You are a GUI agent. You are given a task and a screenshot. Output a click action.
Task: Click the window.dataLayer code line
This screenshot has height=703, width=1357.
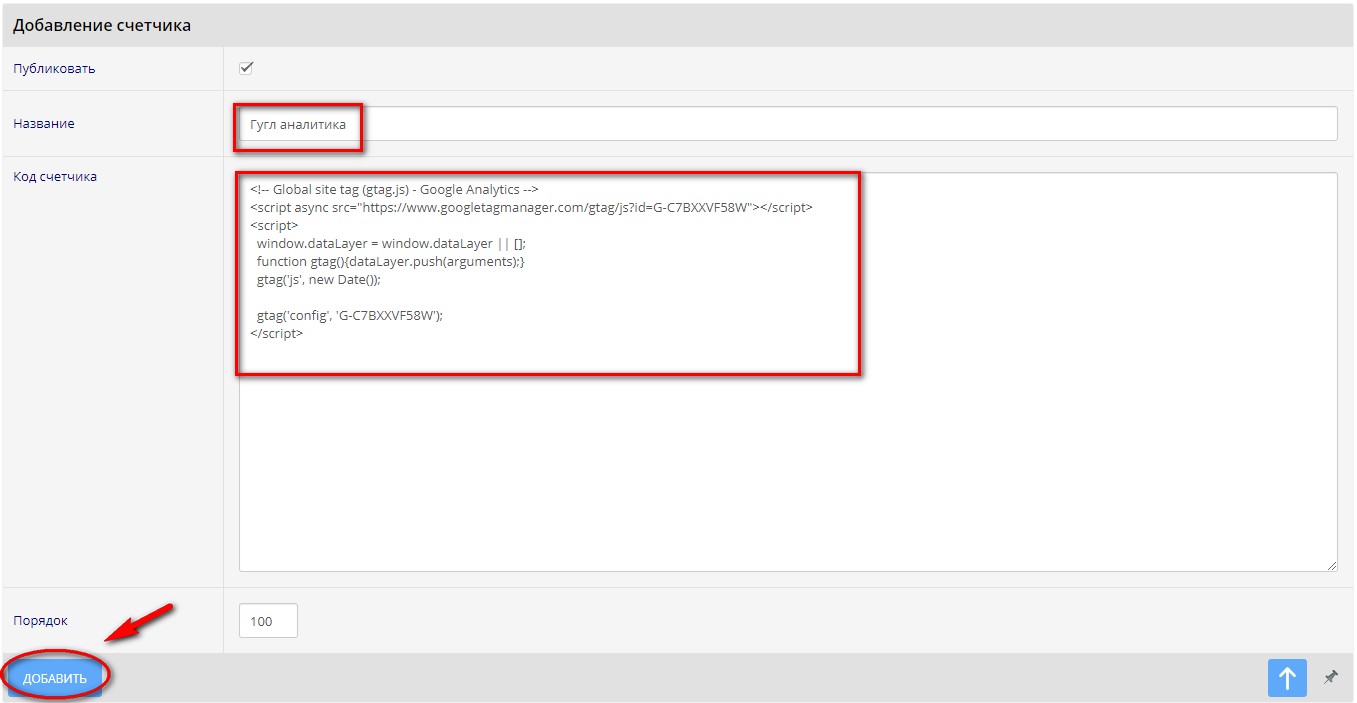391,244
